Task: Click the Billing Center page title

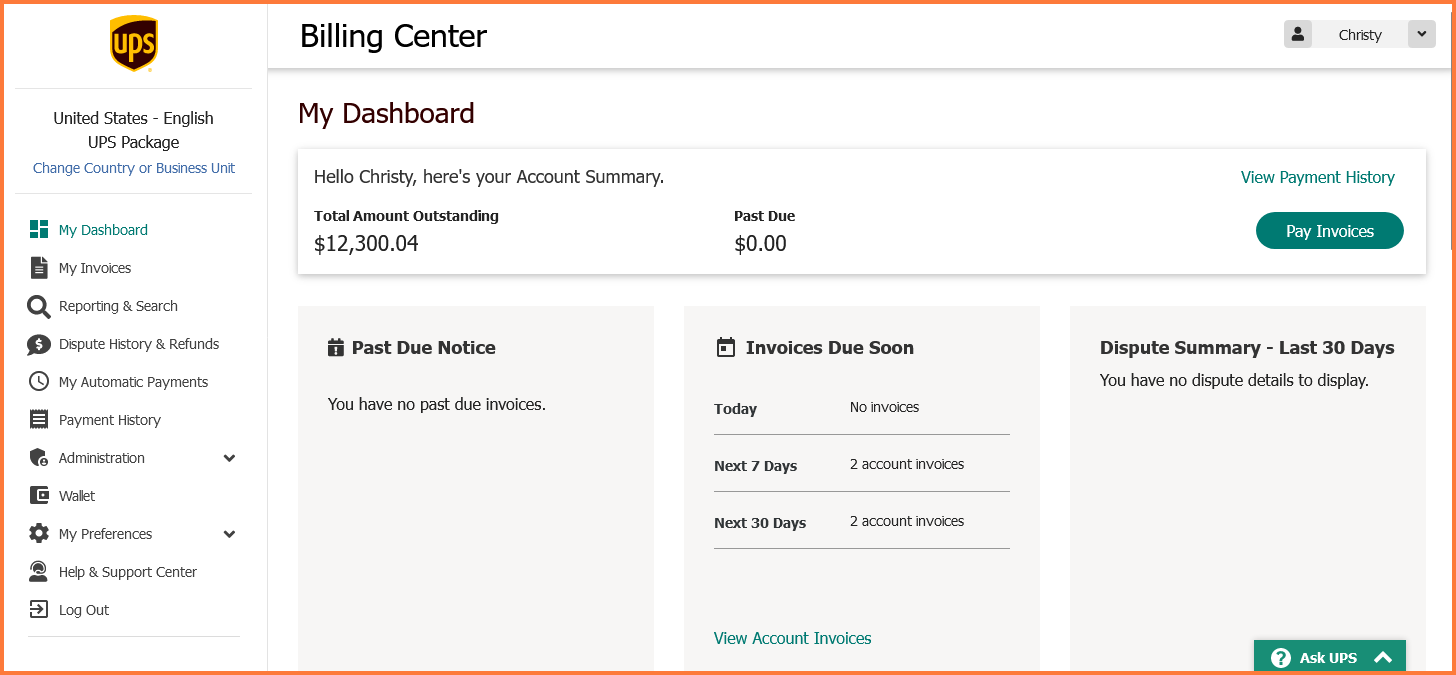Action: (x=393, y=36)
